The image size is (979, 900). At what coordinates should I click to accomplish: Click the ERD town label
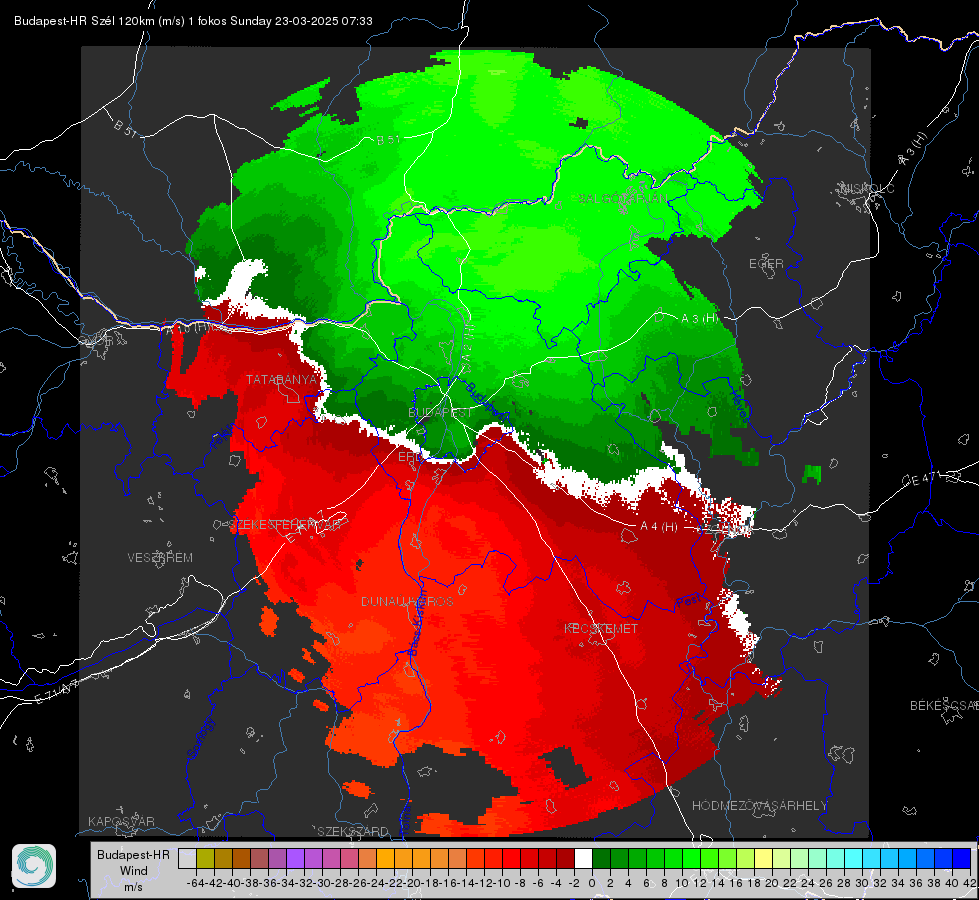click(x=410, y=457)
